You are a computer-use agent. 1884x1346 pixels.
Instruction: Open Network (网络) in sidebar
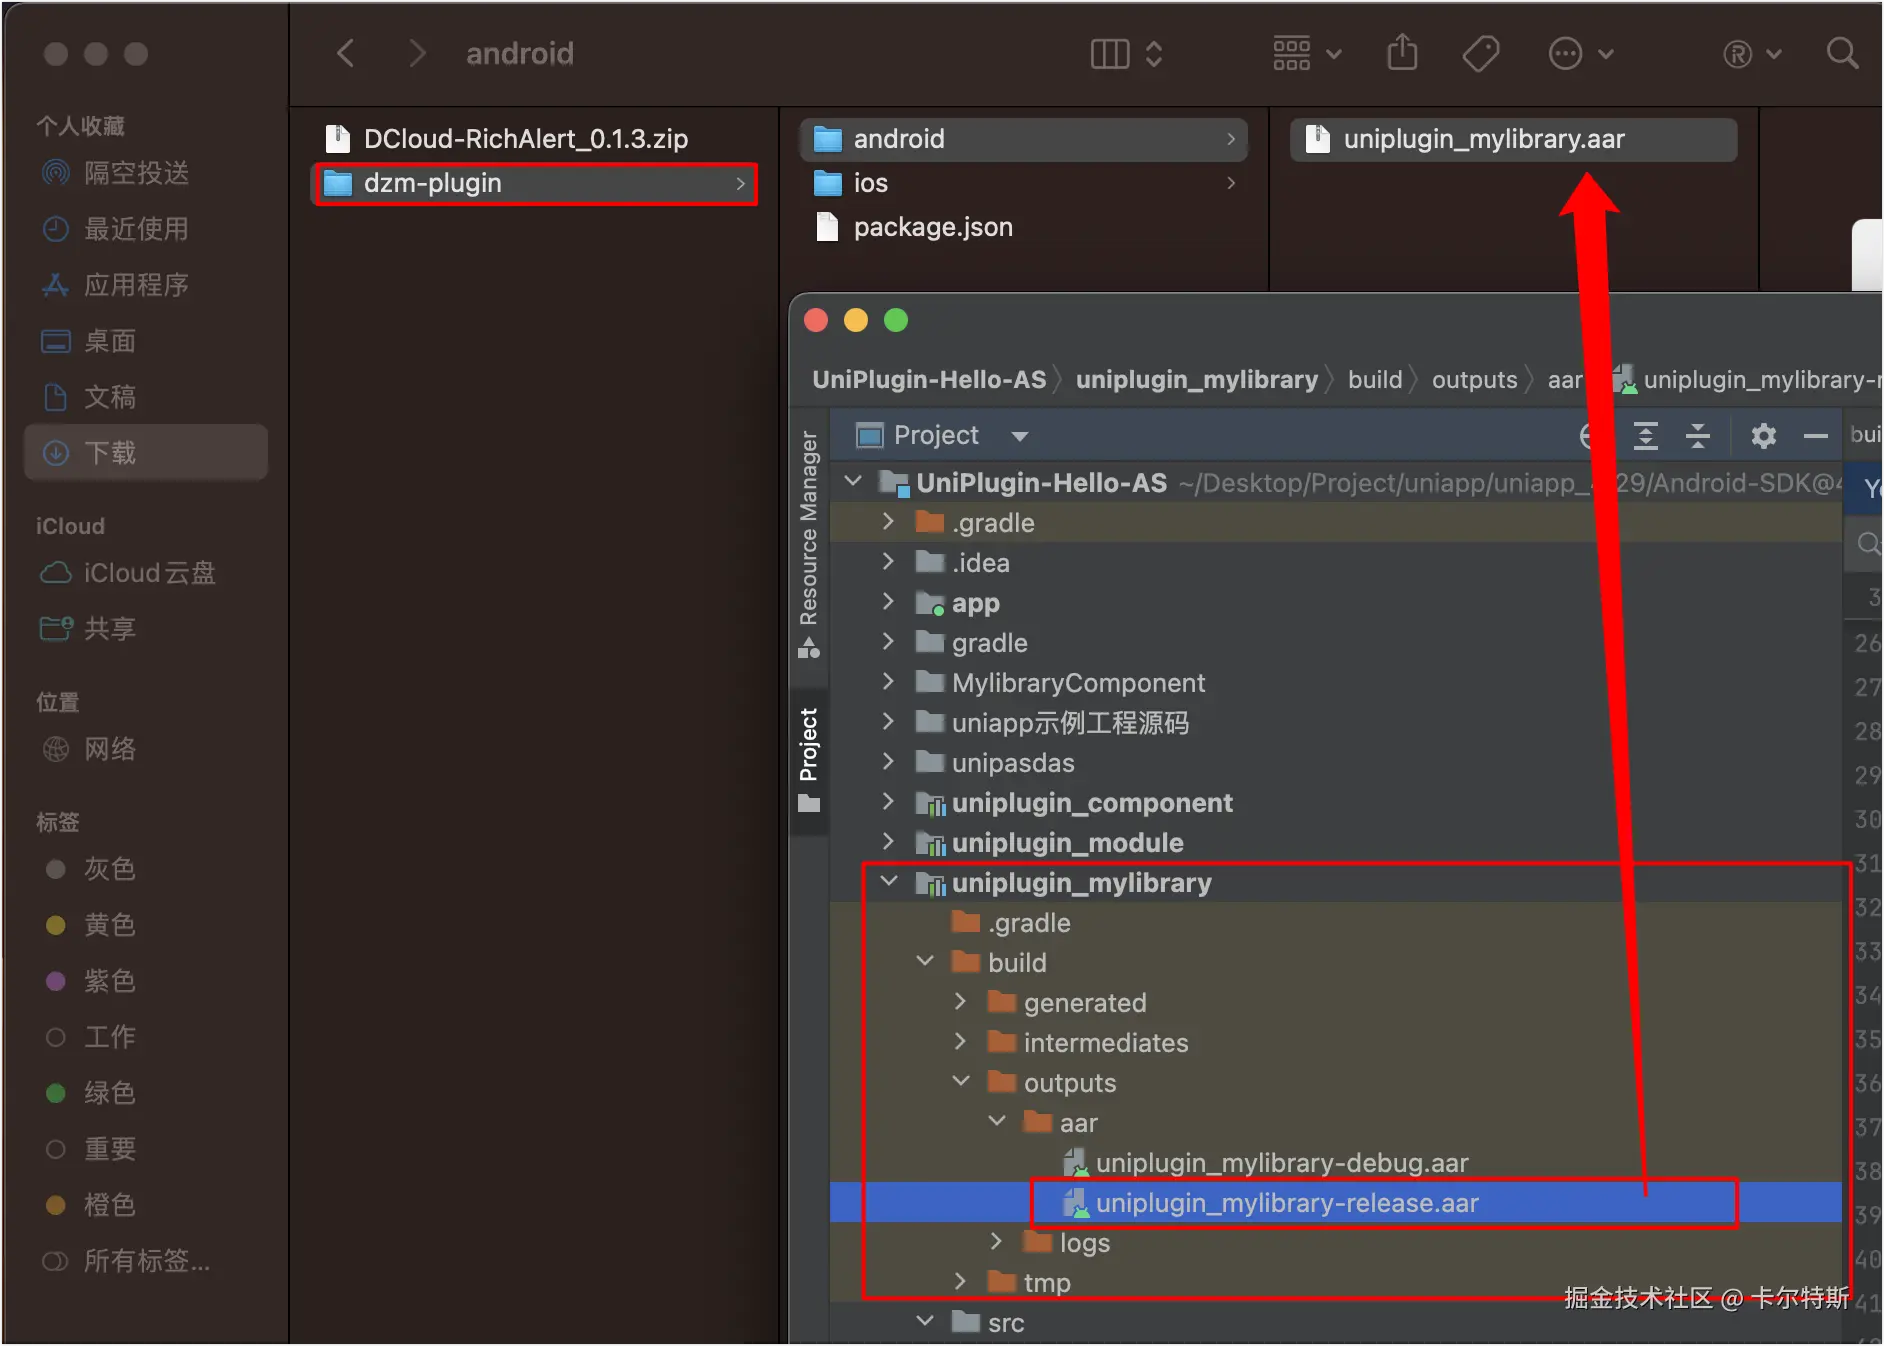146,749
